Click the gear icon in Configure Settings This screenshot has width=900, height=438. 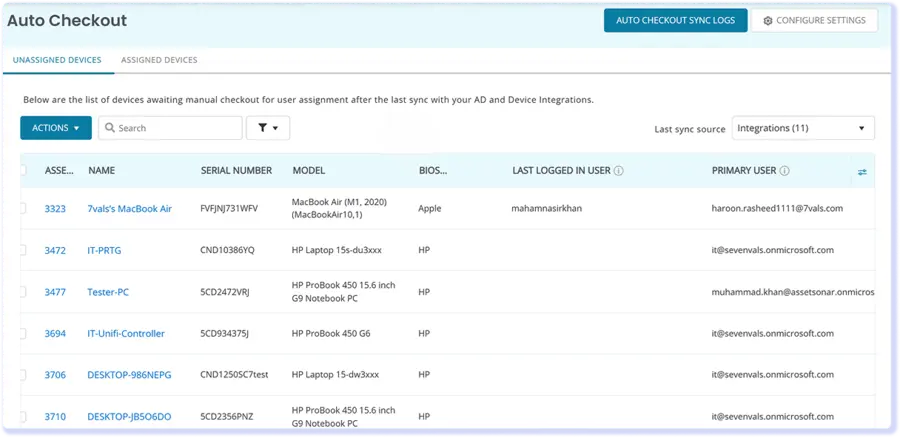[x=768, y=21]
